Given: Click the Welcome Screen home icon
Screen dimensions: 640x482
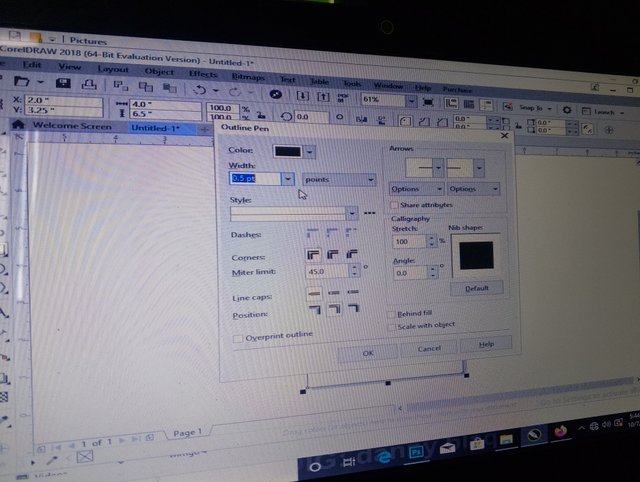Looking at the screenshot, I should [x=18, y=124].
